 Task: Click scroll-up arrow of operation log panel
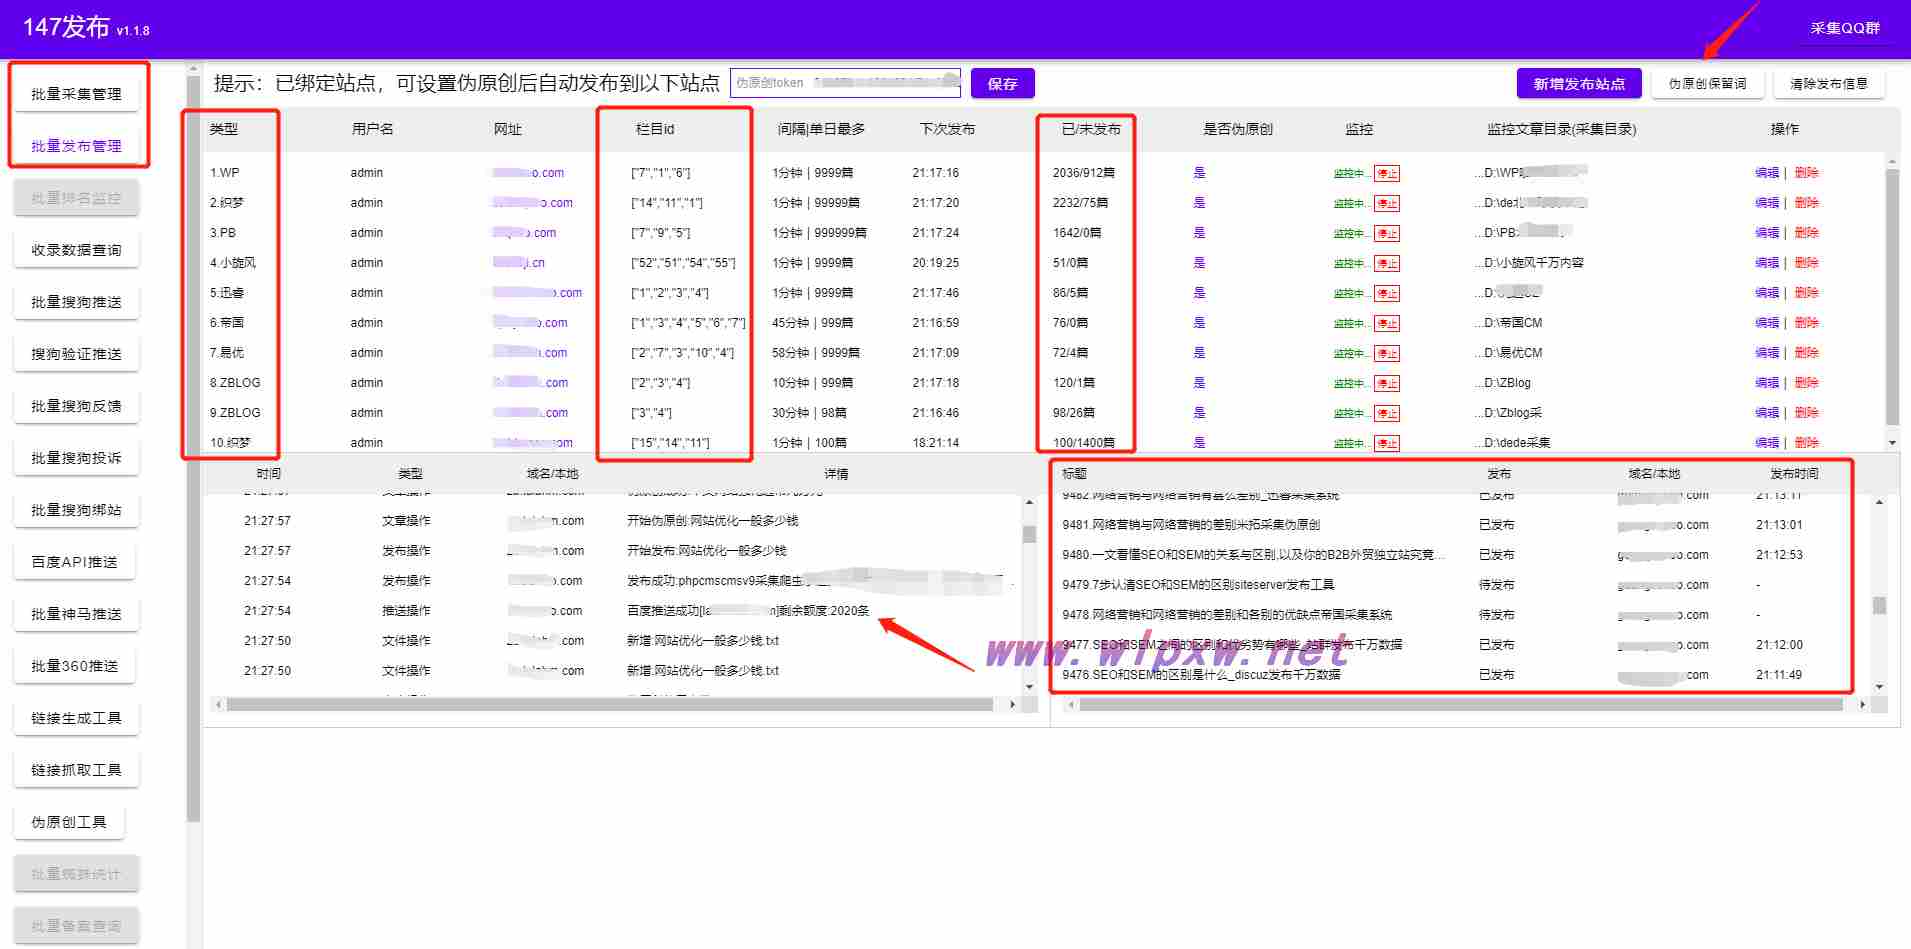(x=1029, y=503)
